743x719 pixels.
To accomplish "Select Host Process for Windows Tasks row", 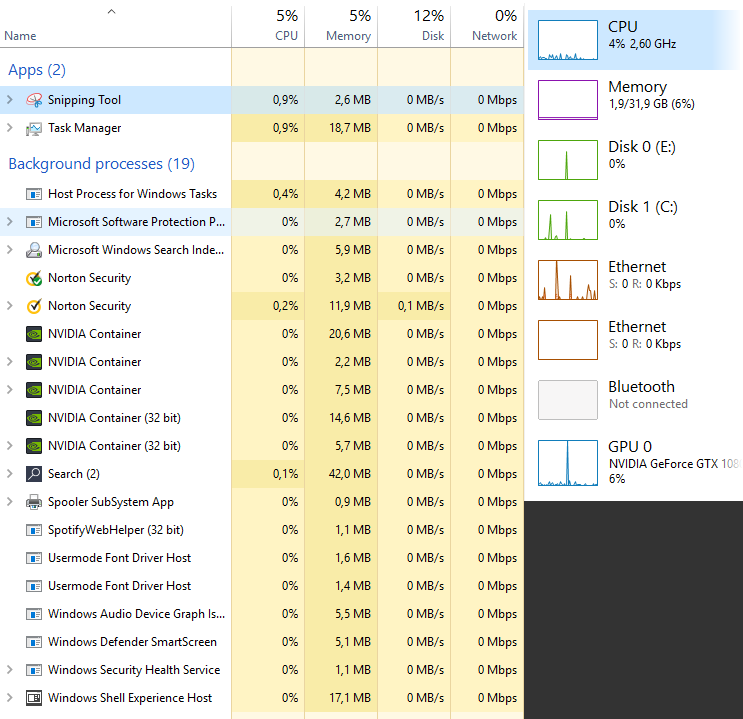I will [x=262, y=194].
